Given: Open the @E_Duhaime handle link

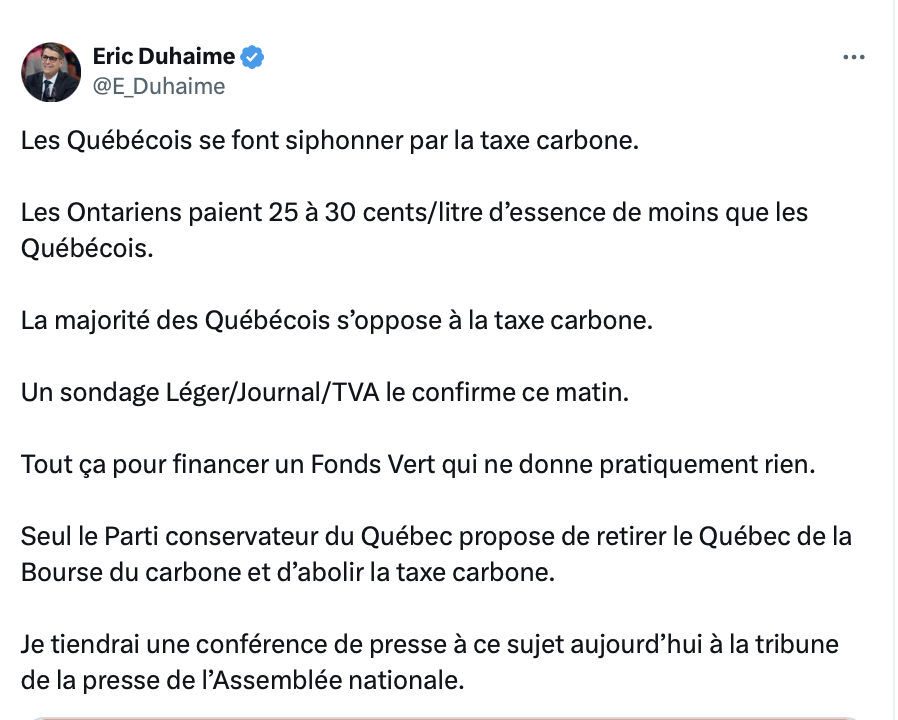Looking at the screenshot, I should pyautogui.click(x=159, y=86).
